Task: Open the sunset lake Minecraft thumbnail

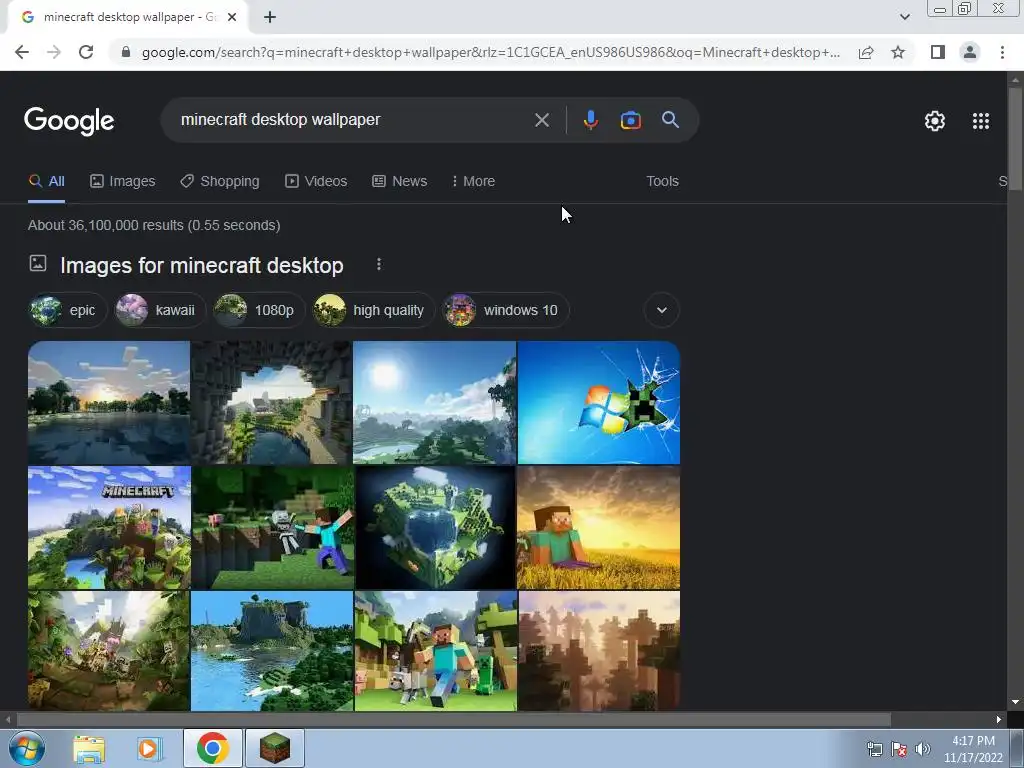Action: pos(109,402)
